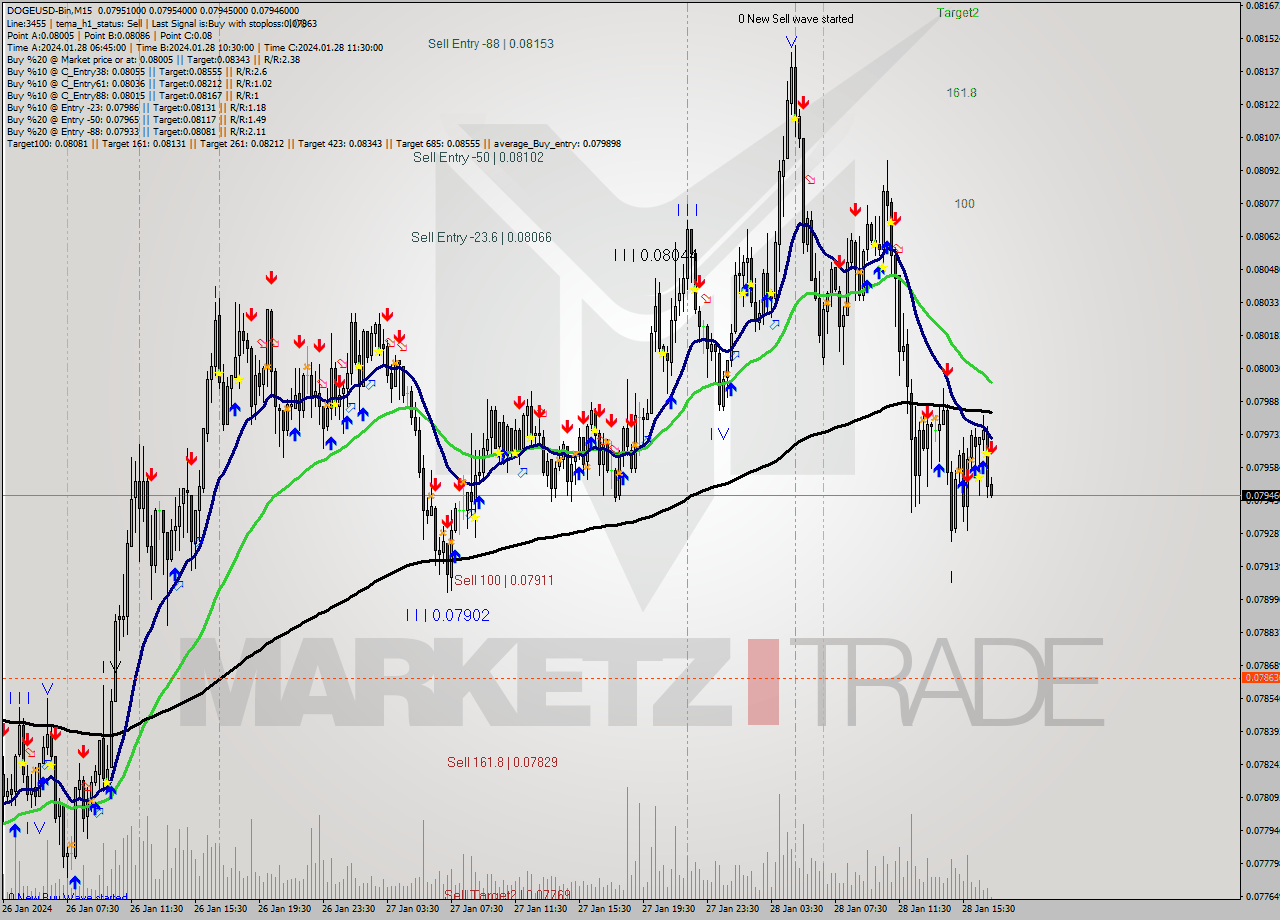Click the 'Sell Entry -88 | 0.08153' label
This screenshot has height=920, width=1280.
[490, 43]
